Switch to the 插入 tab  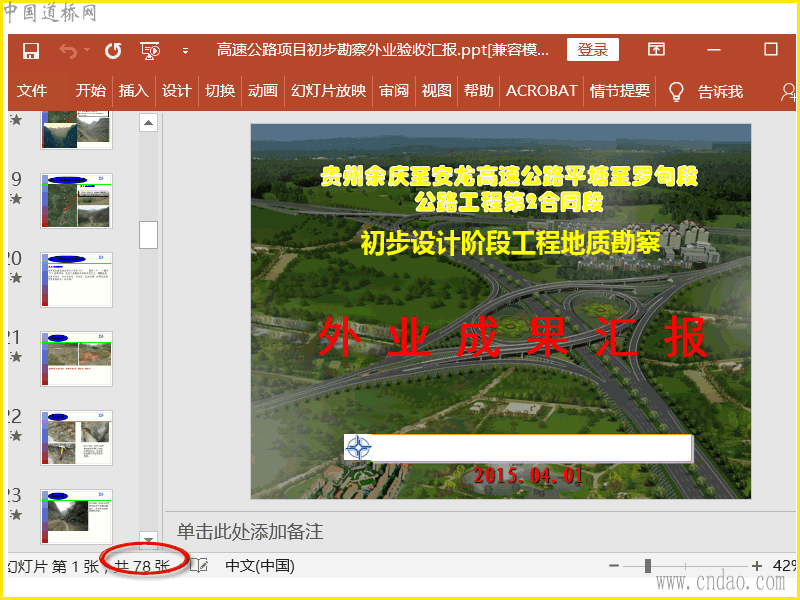click(x=134, y=91)
